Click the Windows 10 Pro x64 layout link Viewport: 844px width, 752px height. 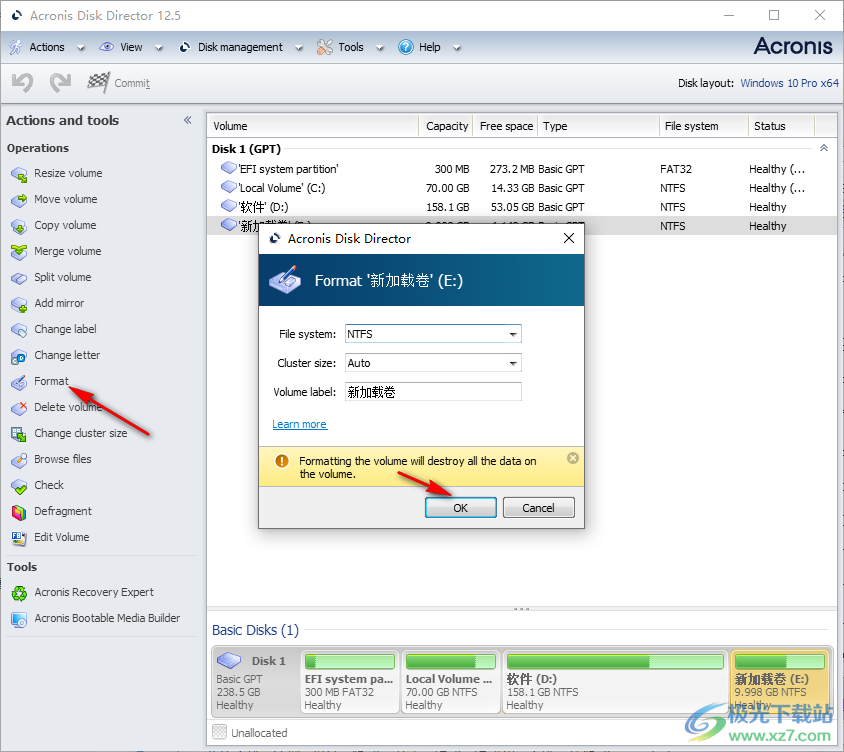[789, 83]
